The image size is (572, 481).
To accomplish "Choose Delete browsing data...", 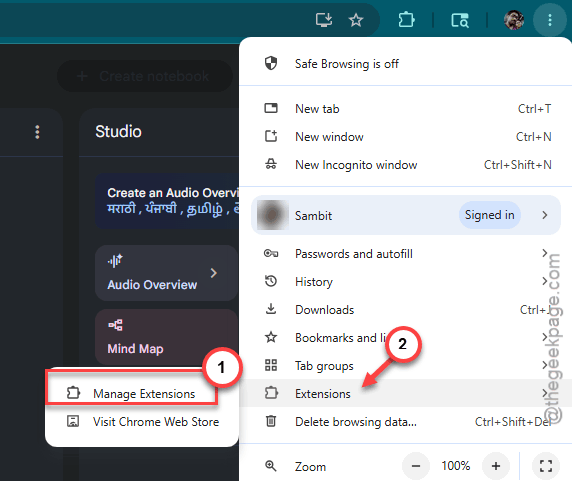I will coord(405,422).
